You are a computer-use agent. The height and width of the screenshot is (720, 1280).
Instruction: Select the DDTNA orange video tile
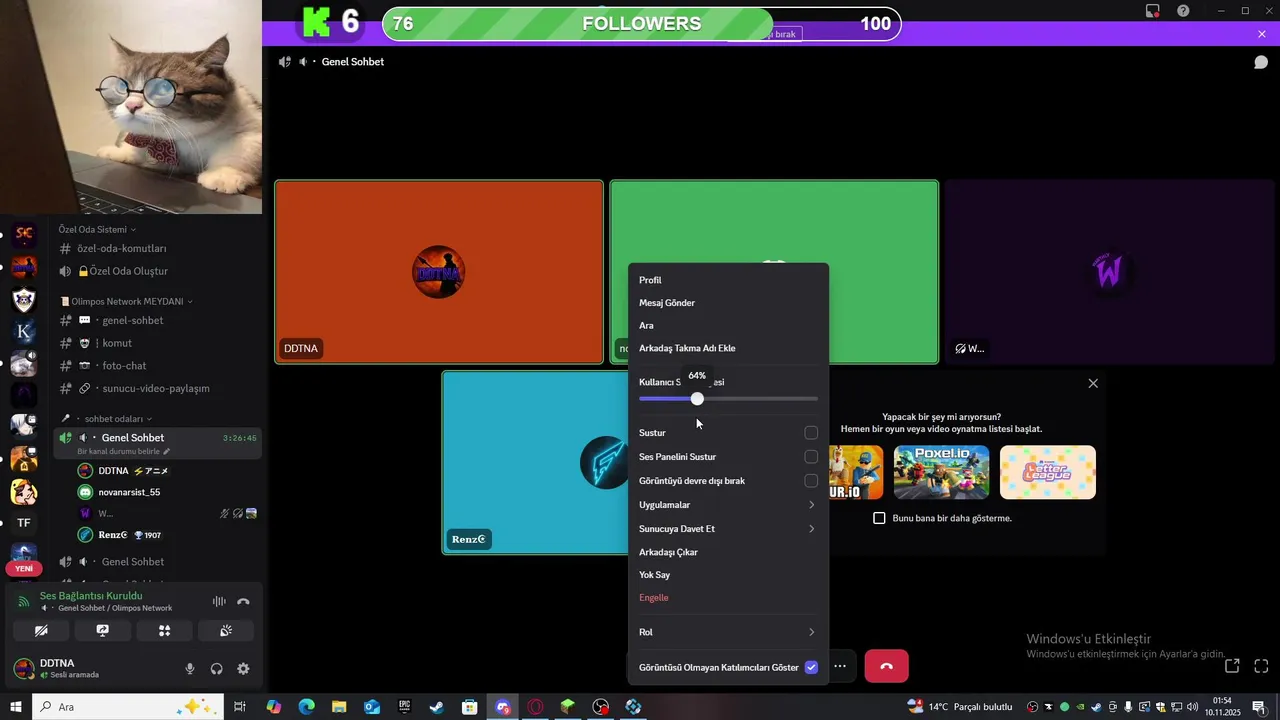439,272
